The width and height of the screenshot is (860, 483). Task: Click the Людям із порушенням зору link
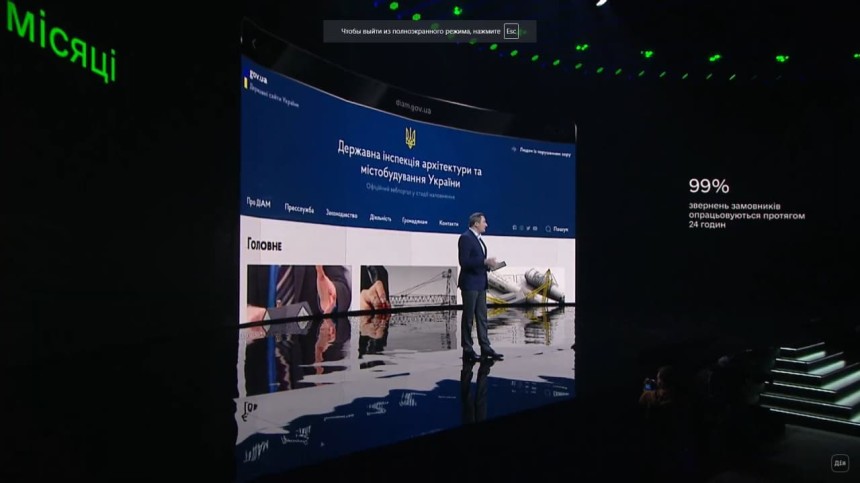point(545,153)
